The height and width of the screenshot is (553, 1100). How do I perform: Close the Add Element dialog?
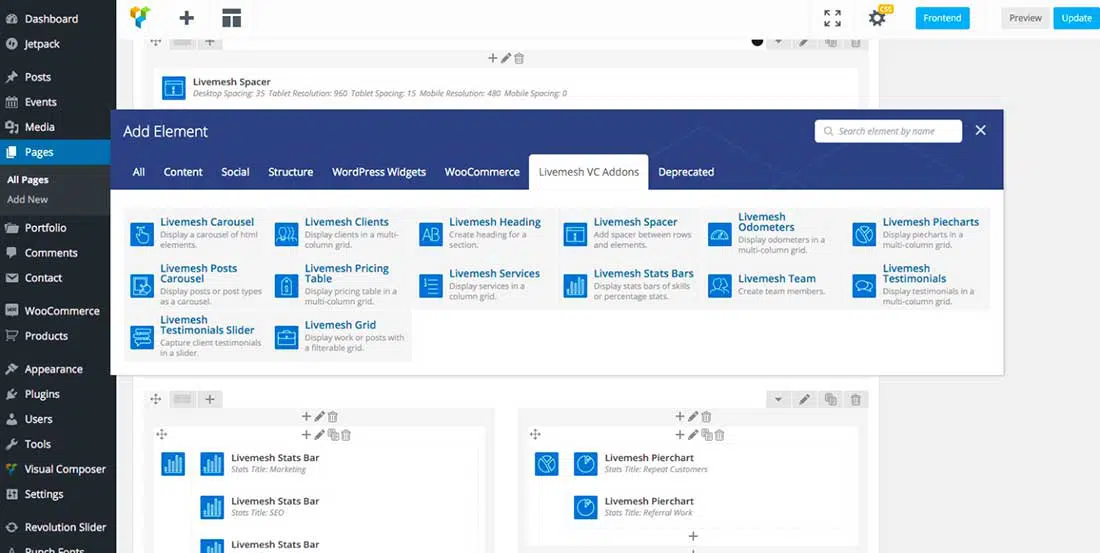click(981, 130)
